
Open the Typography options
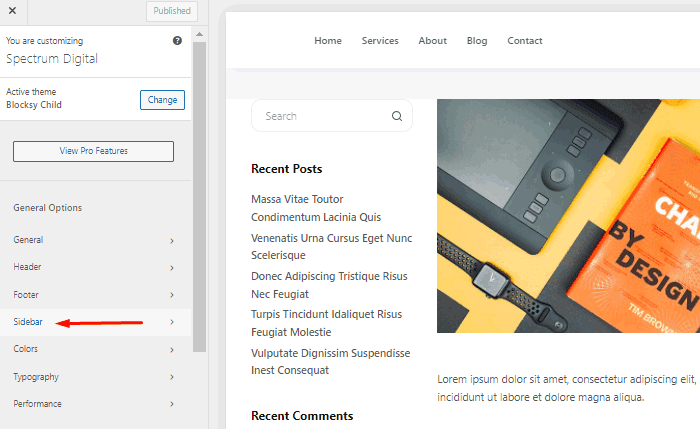(94, 377)
